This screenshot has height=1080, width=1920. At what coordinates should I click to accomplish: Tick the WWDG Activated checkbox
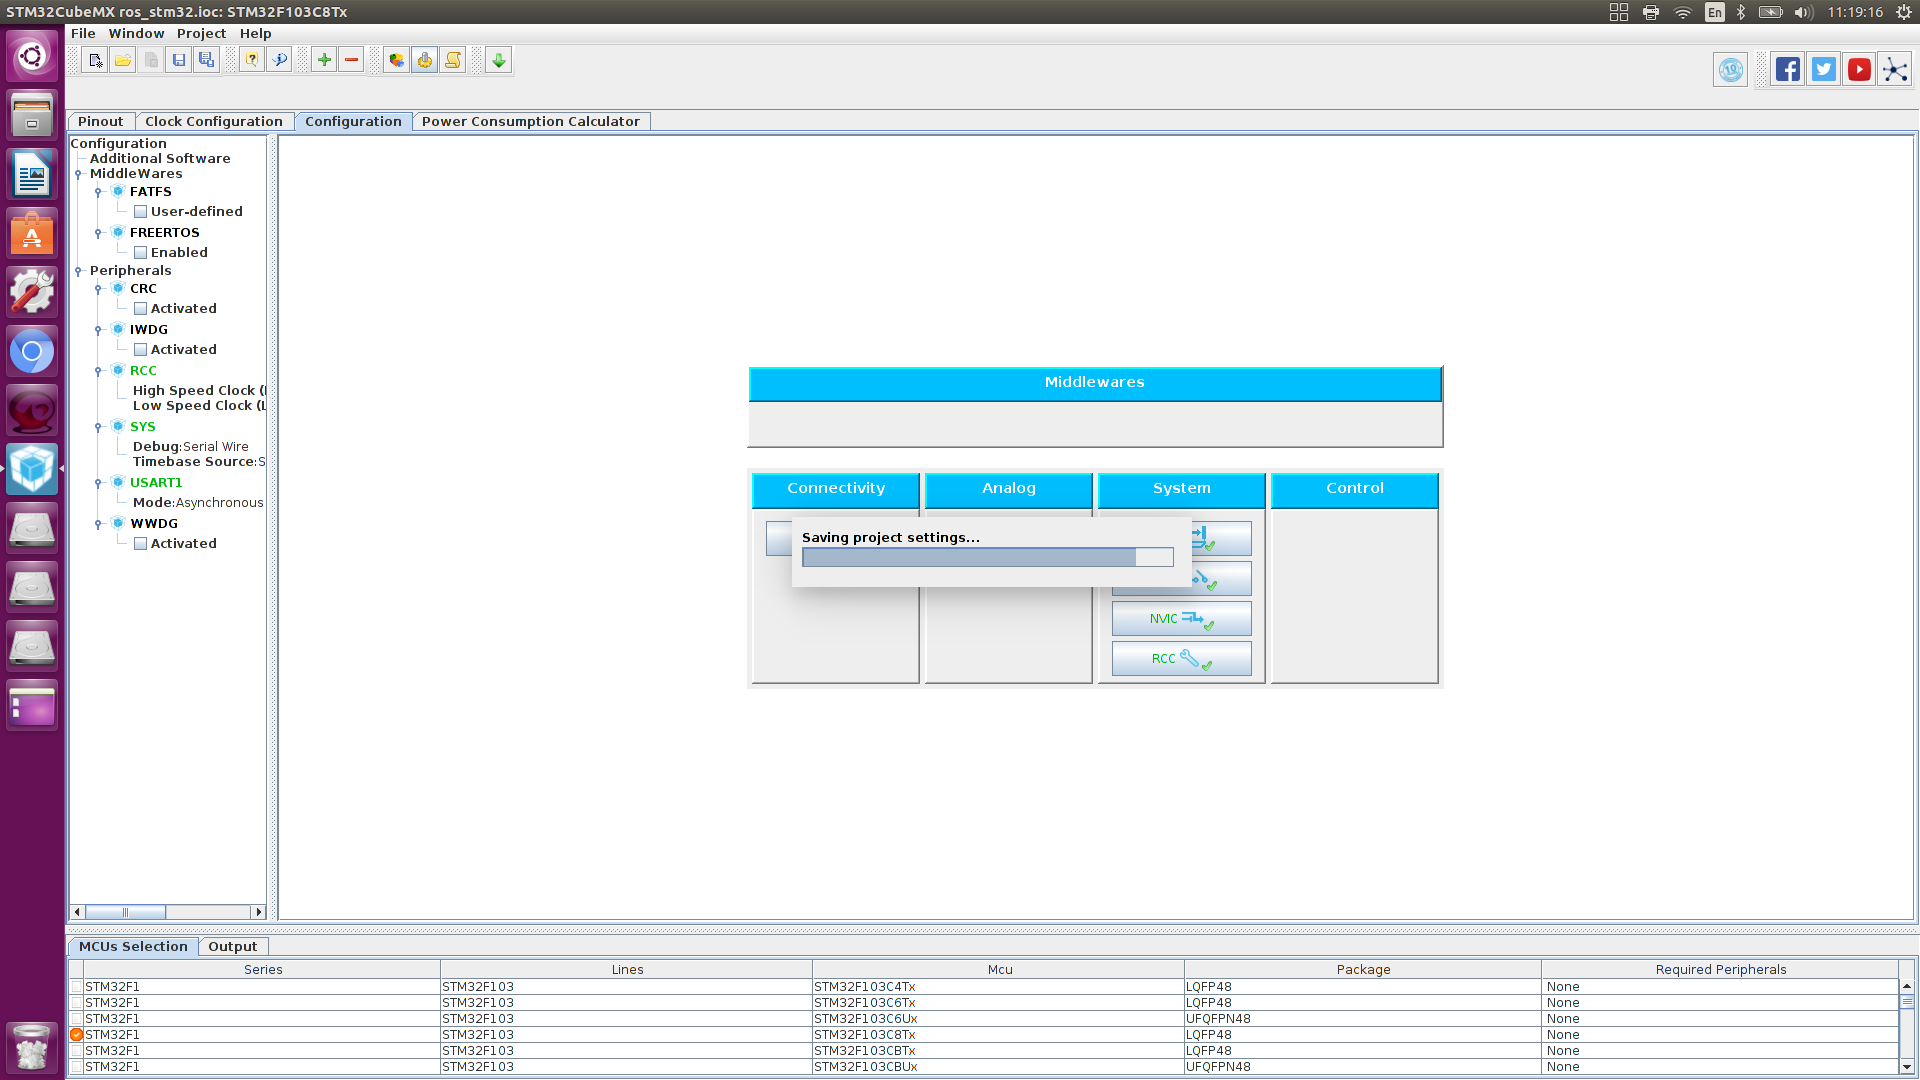[141, 544]
